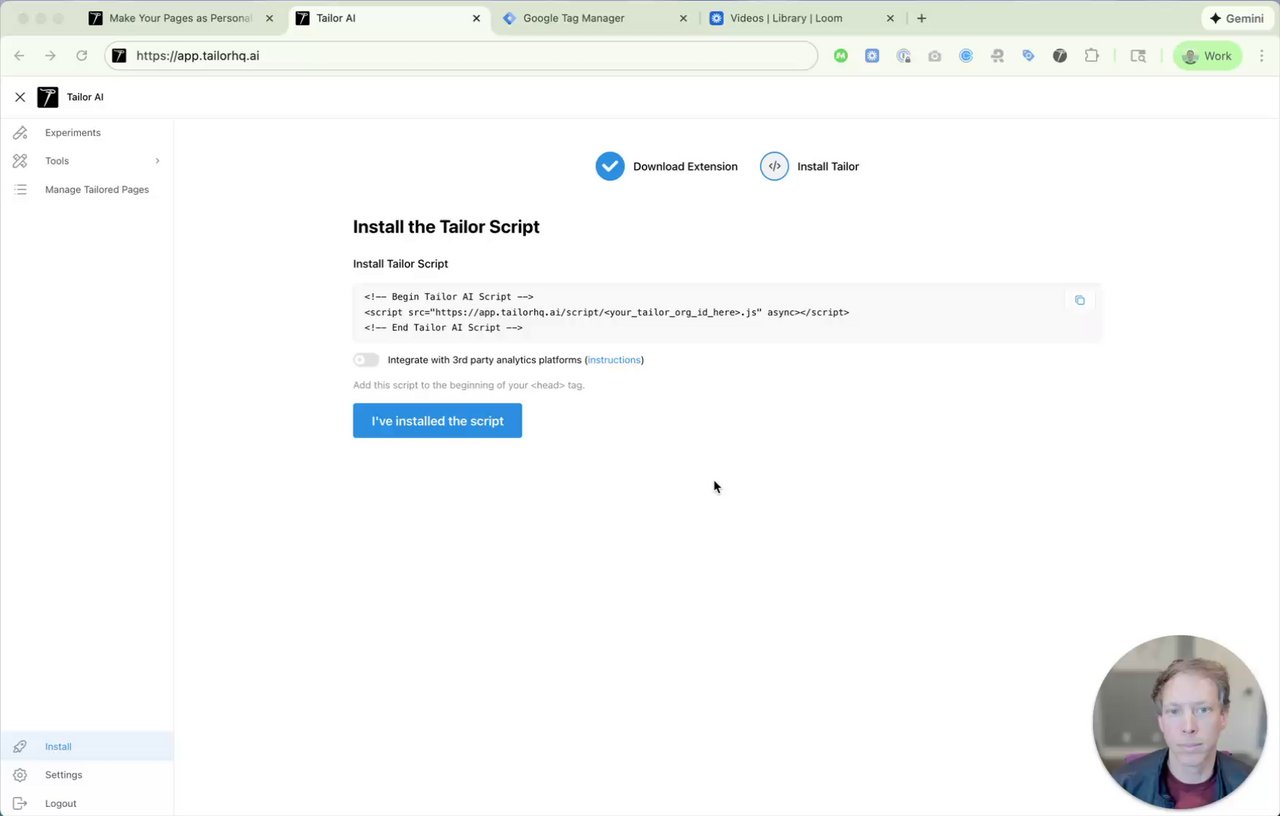Image resolution: width=1280 pixels, height=816 pixels.
Task: Reload the current page
Action: click(82, 56)
